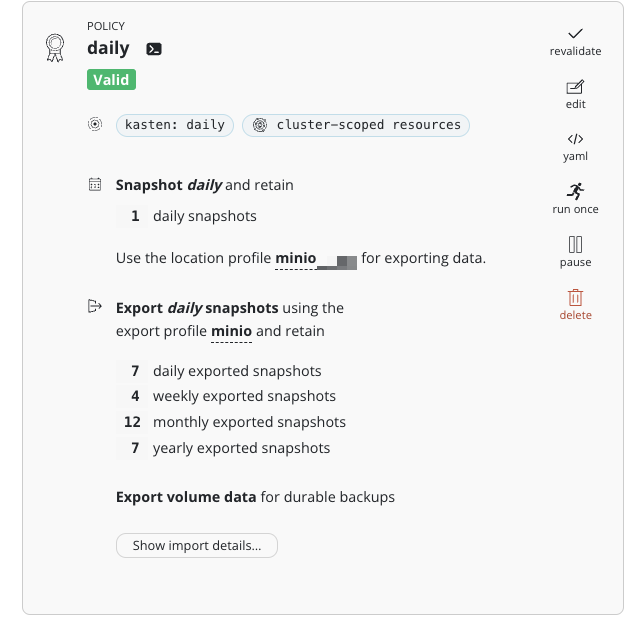Delete the daily policy trash icon
The height and width of the screenshot is (621, 643).
(x=575, y=297)
